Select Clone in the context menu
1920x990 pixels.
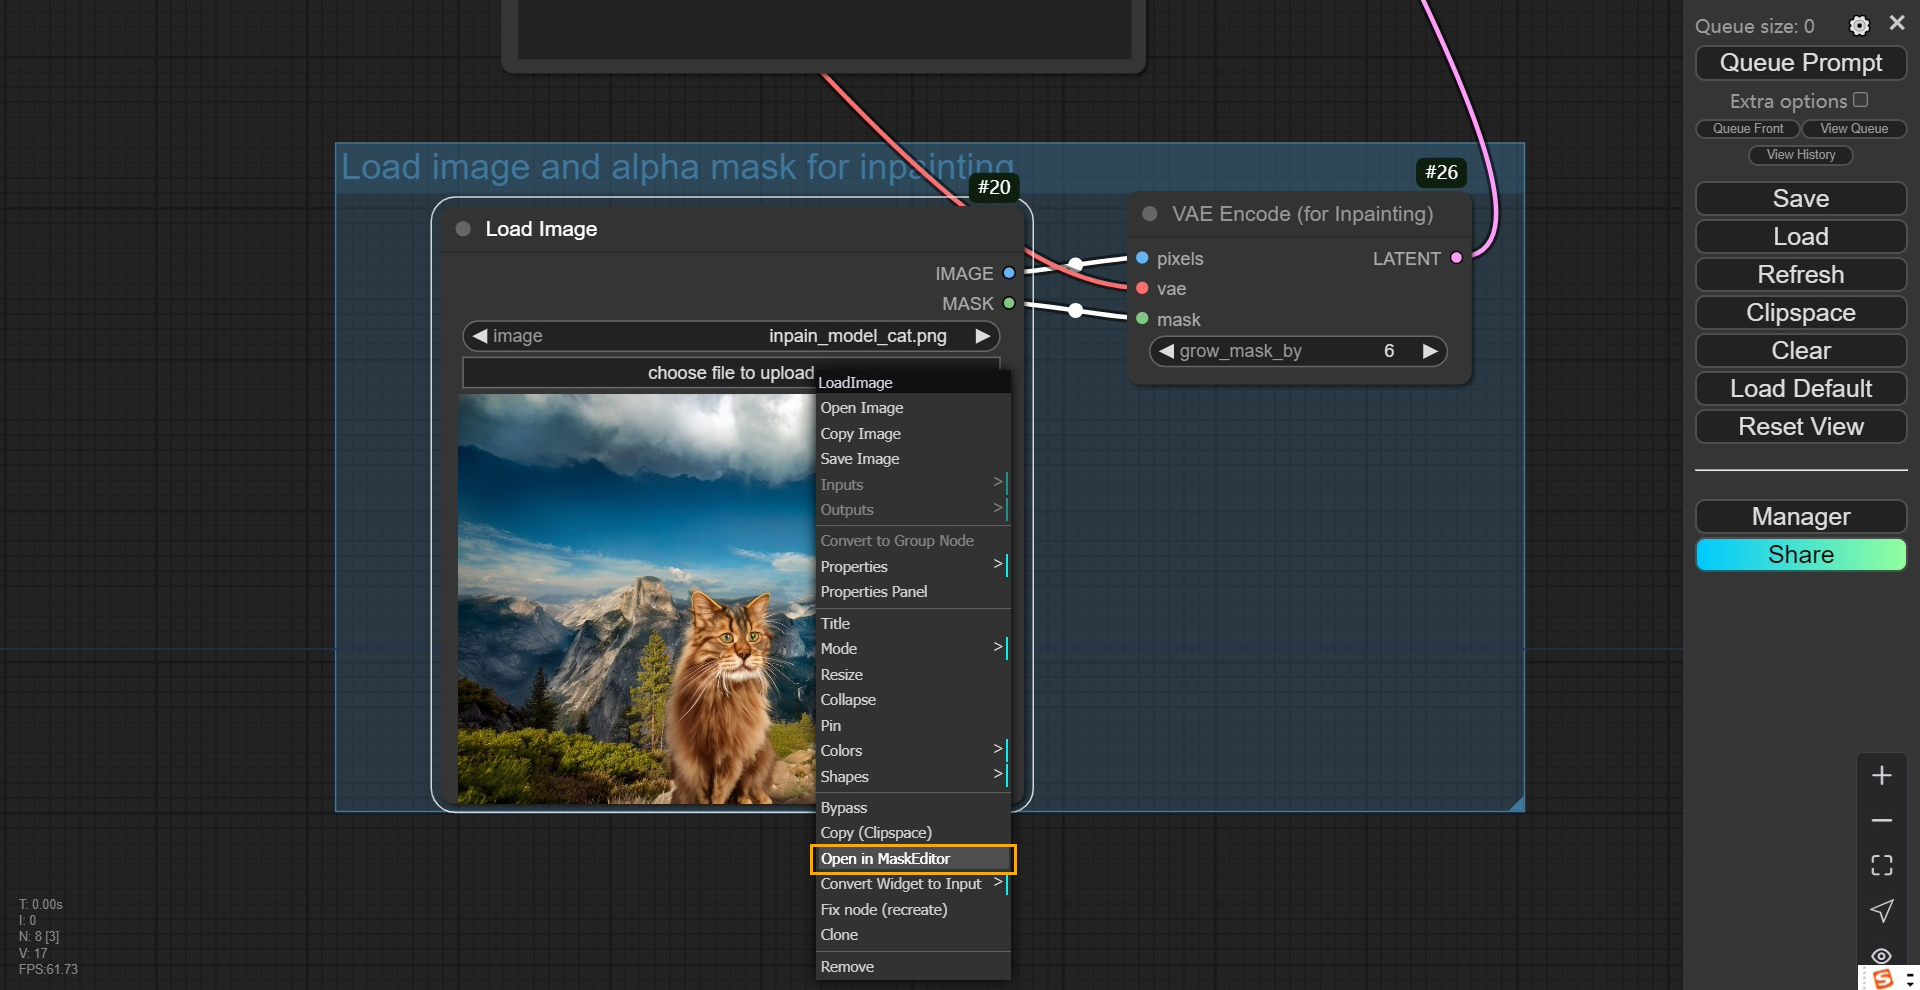click(x=913, y=935)
